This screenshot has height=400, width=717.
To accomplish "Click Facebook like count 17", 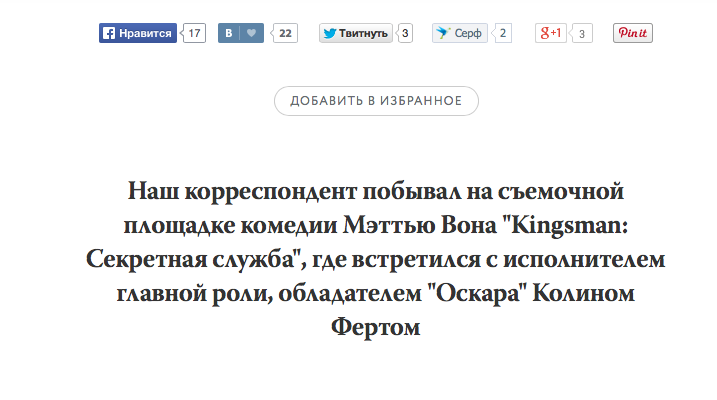I will [194, 33].
